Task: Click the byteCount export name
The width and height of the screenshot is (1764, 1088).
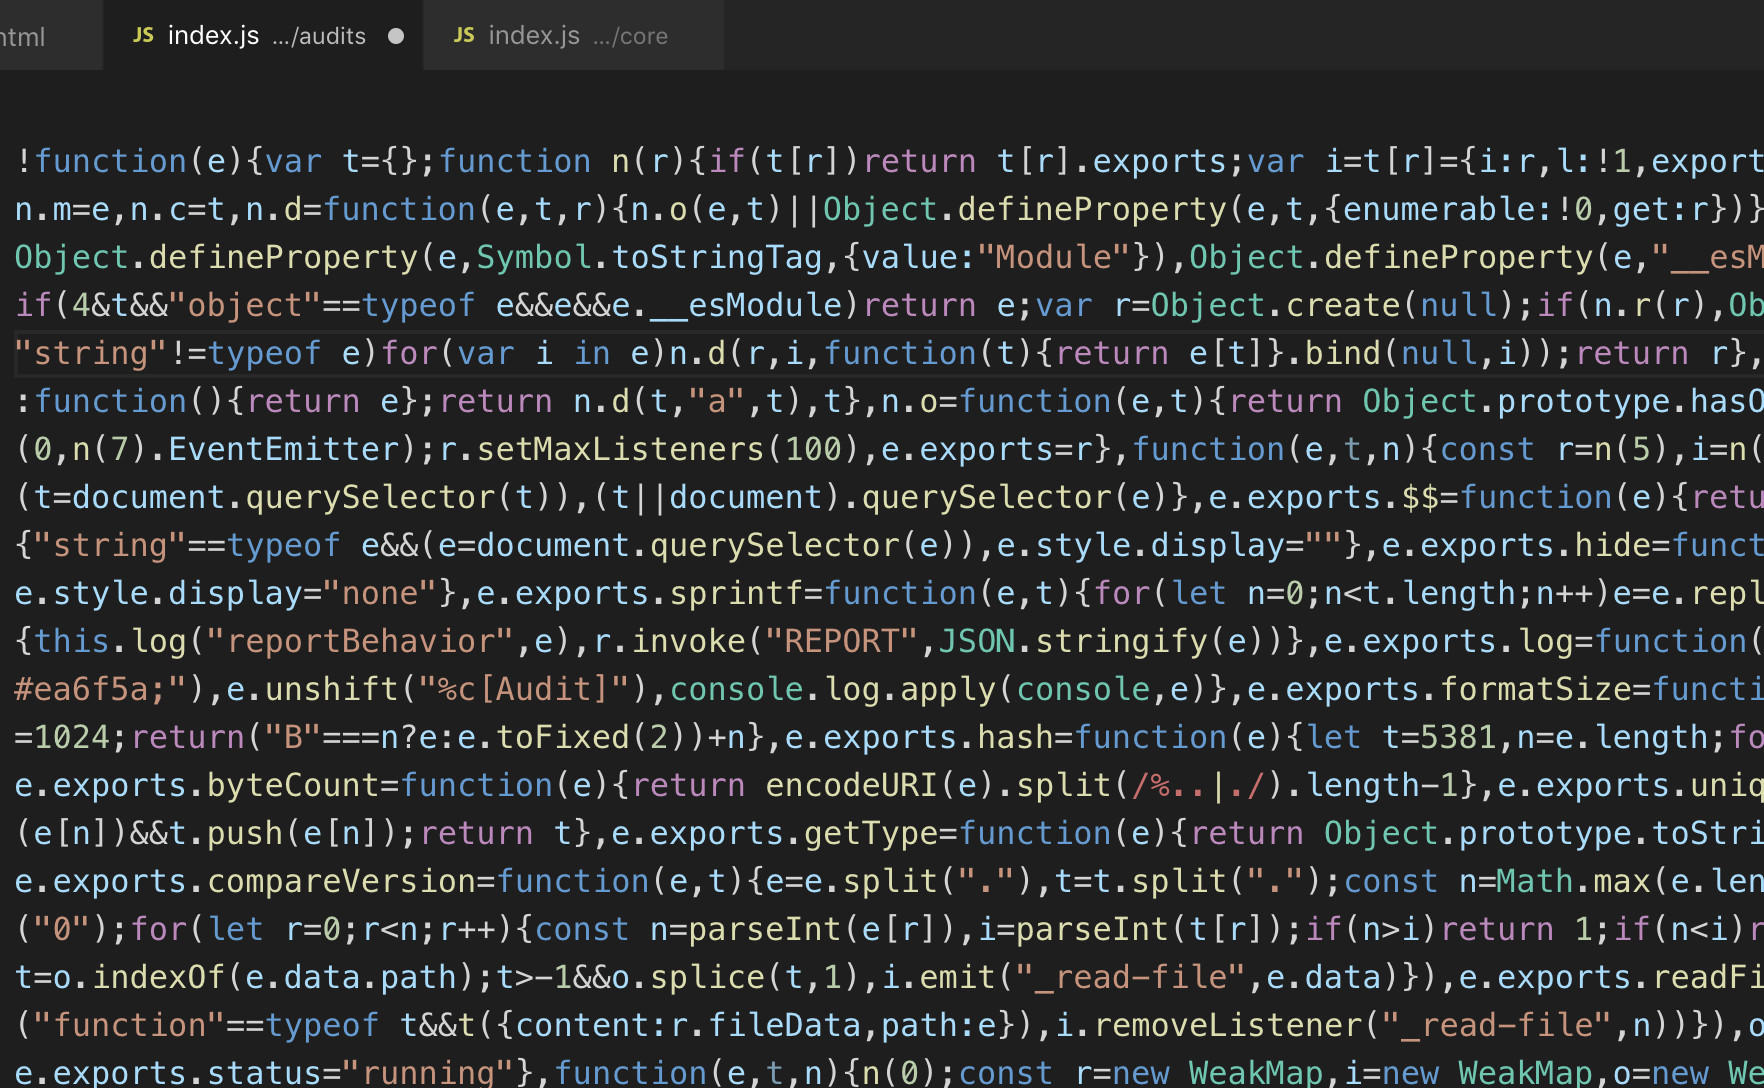Action: click(293, 785)
